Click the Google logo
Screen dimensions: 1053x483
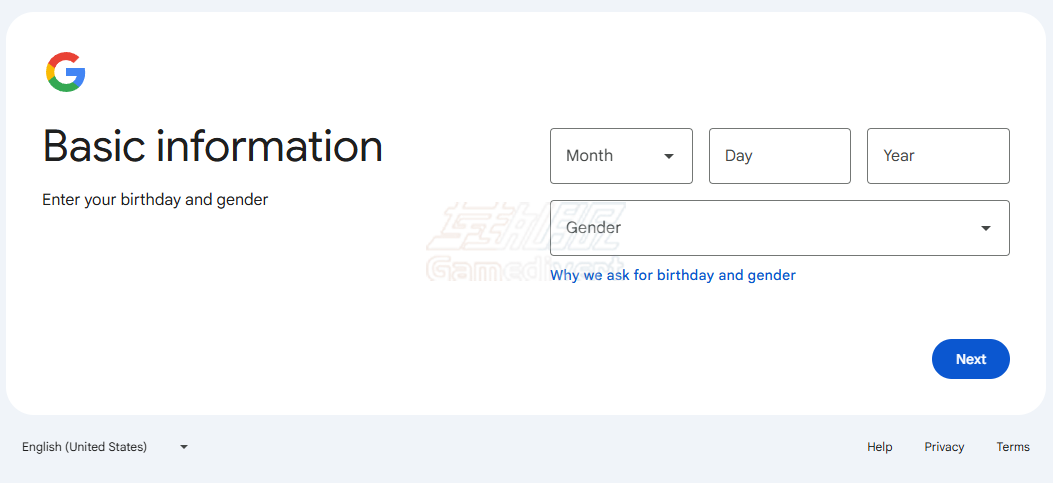[x=66, y=73]
